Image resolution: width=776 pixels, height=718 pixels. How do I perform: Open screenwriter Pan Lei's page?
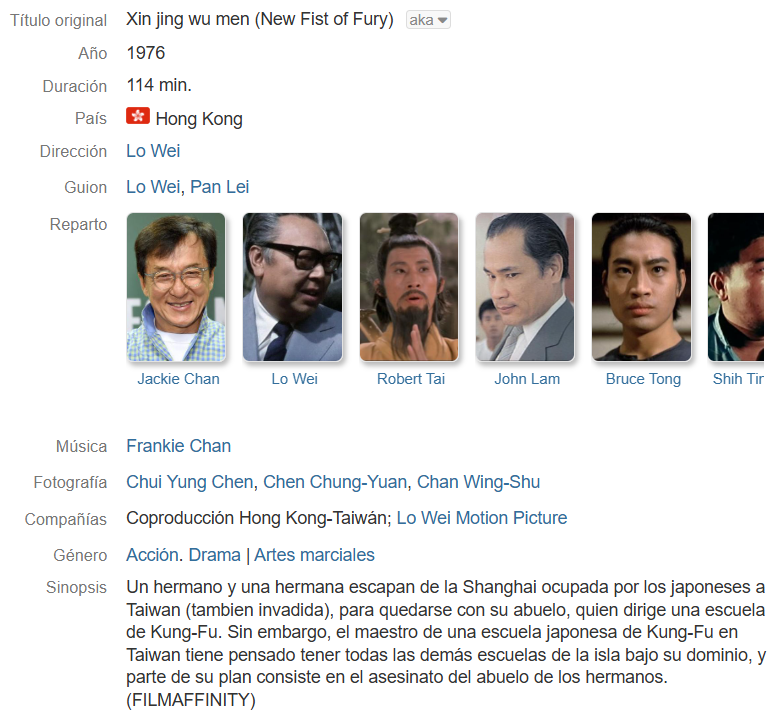220,187
